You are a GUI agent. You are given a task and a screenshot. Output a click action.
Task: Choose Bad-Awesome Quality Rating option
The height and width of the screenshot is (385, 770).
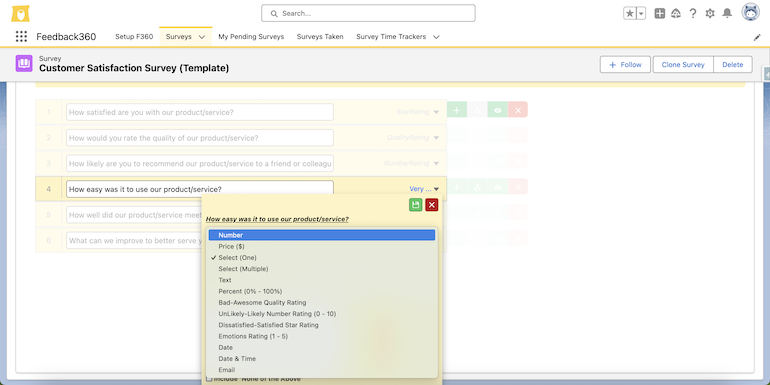point(322,302)
